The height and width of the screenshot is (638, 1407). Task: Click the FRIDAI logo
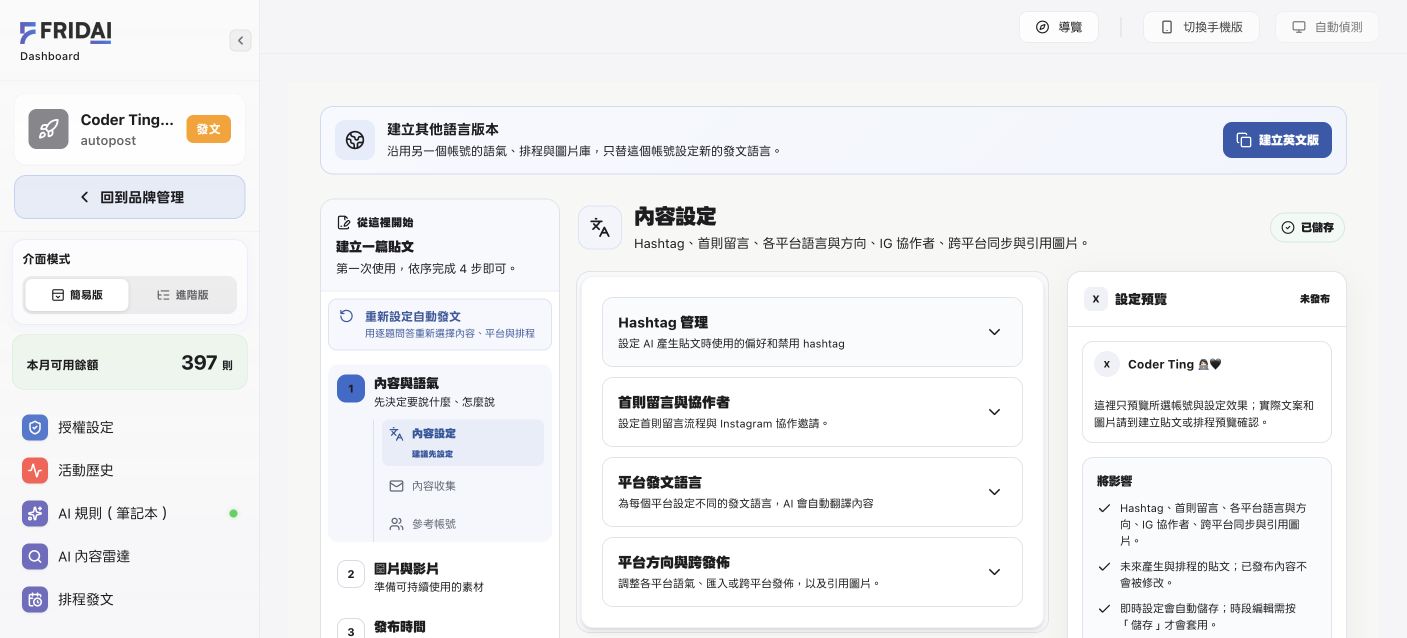[65, 33]
